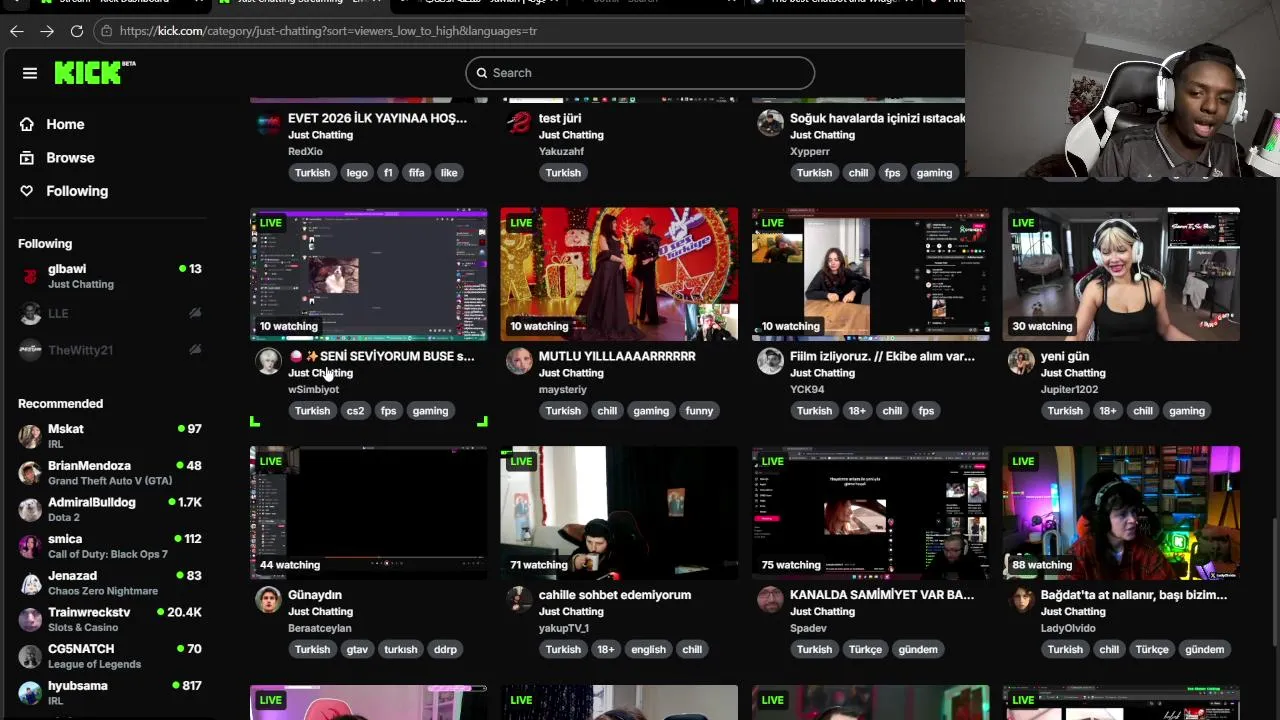Reload the page with refresh icon
This screenshot has height=720, width=1280.
(77, 31)
